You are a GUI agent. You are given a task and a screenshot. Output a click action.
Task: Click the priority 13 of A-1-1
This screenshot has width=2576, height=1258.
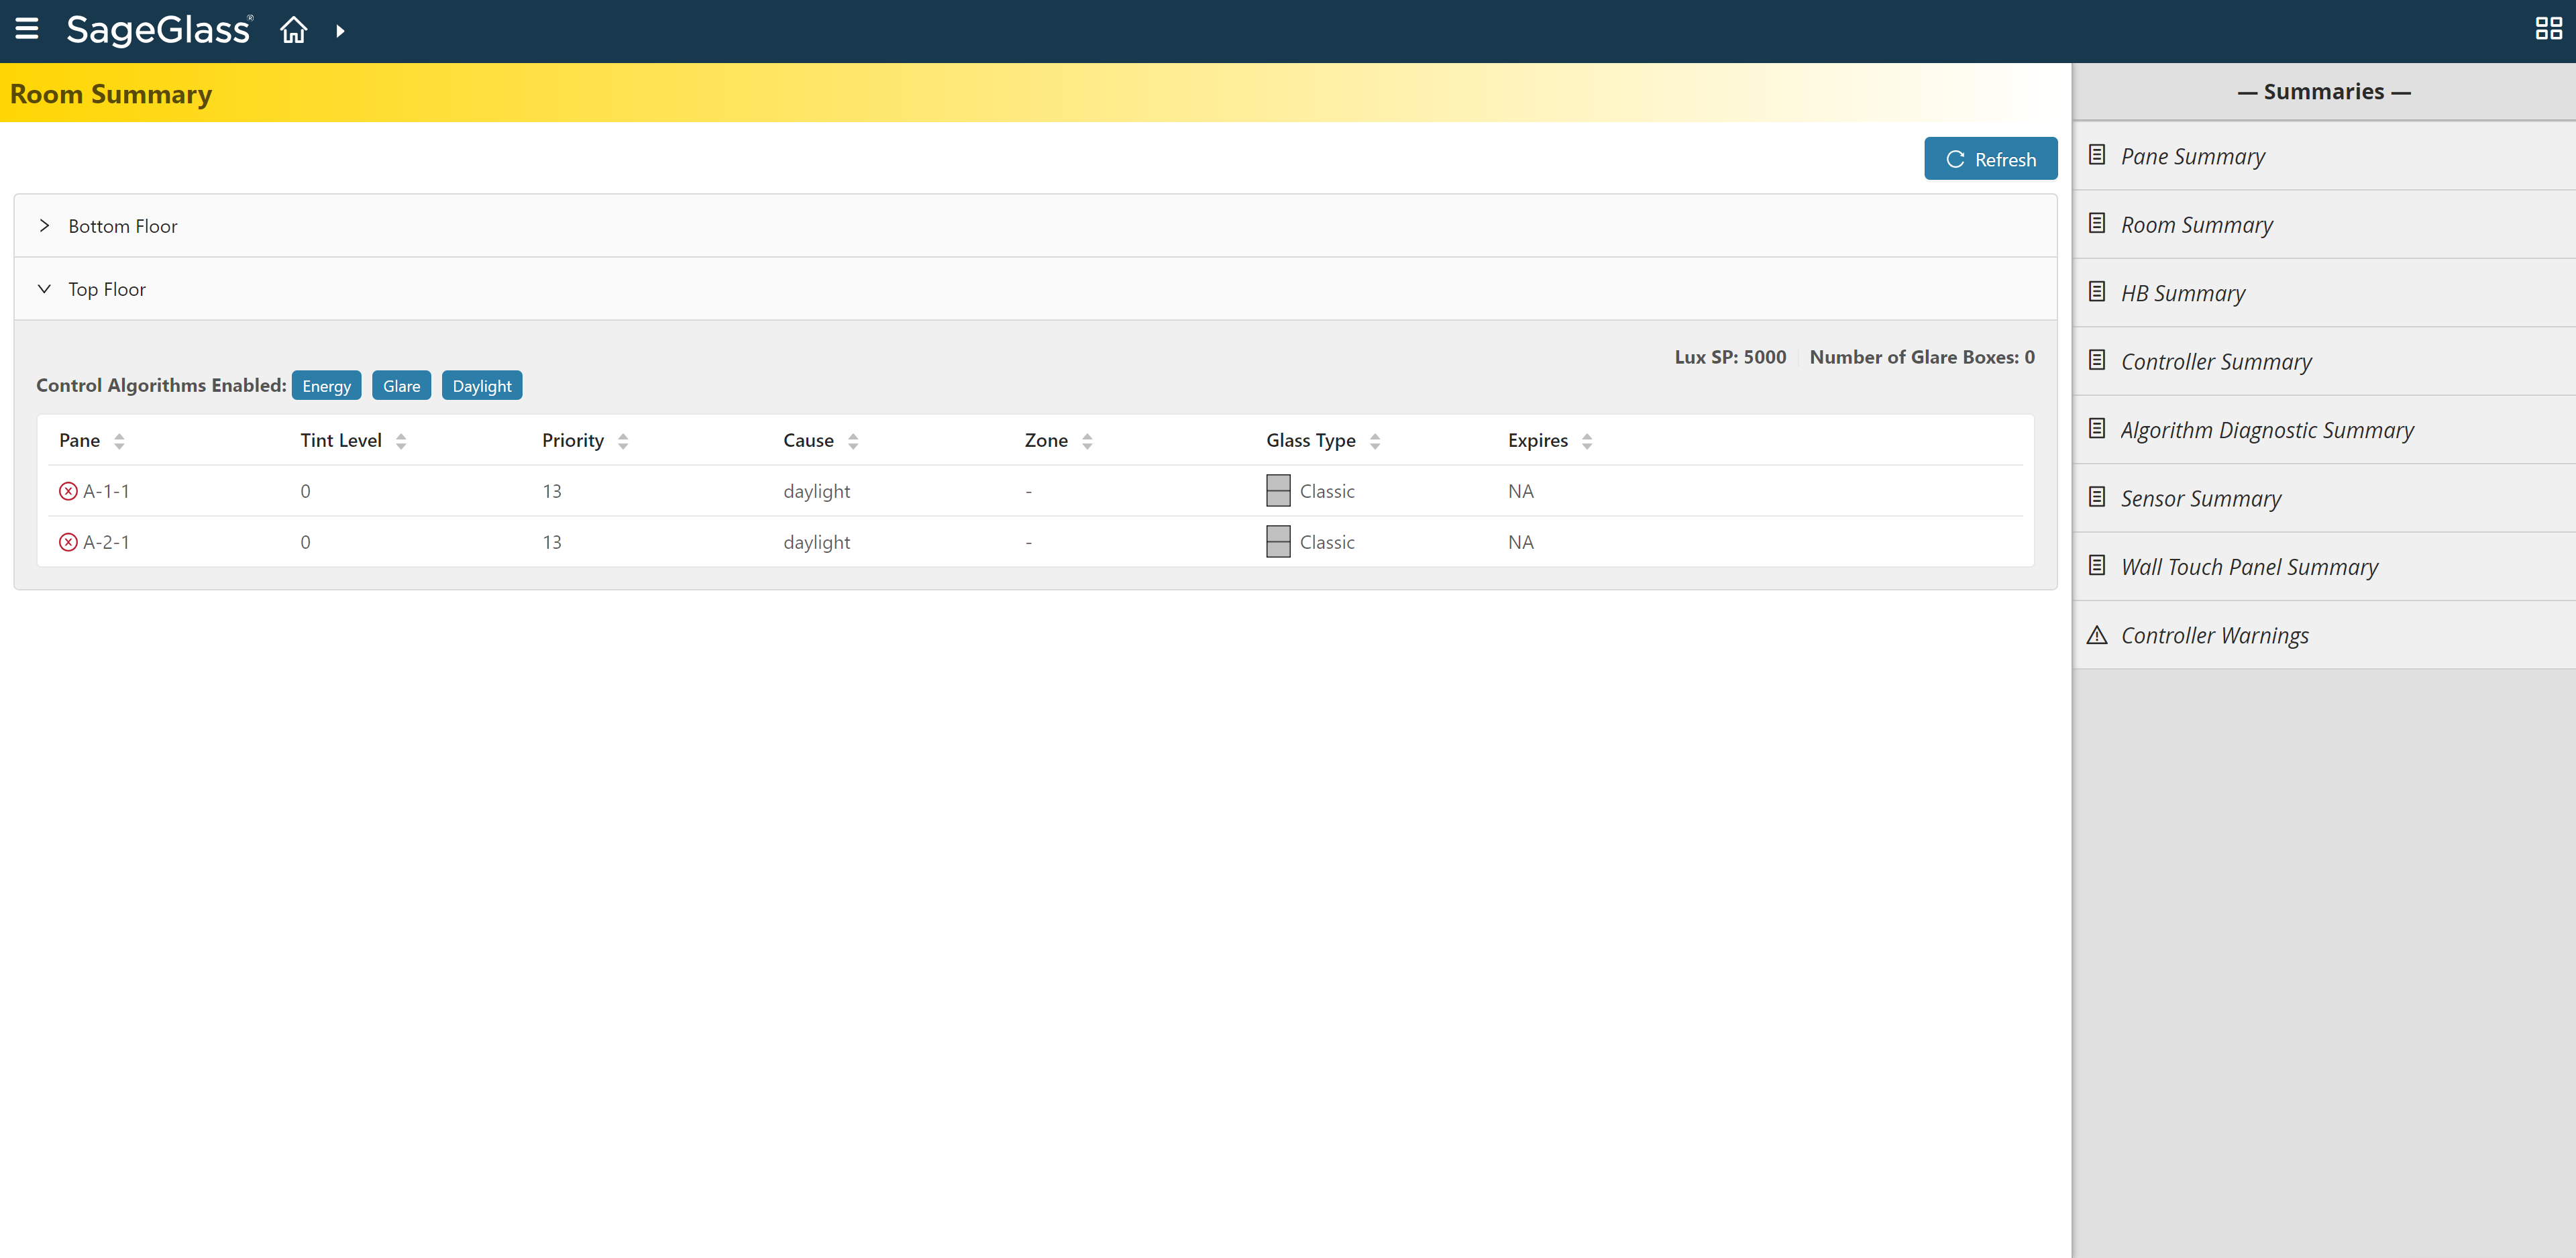tap(552, 491)
